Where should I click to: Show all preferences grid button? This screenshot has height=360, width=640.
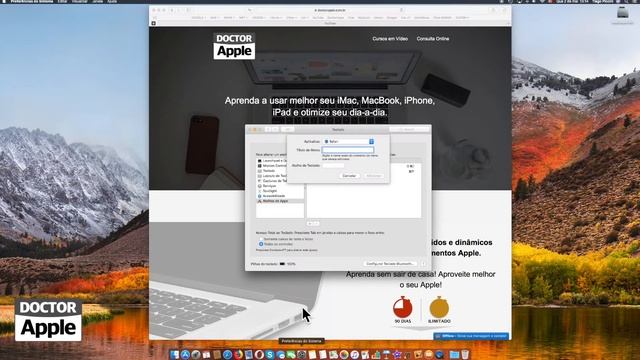pyautogui.click(x=288, y=129)
